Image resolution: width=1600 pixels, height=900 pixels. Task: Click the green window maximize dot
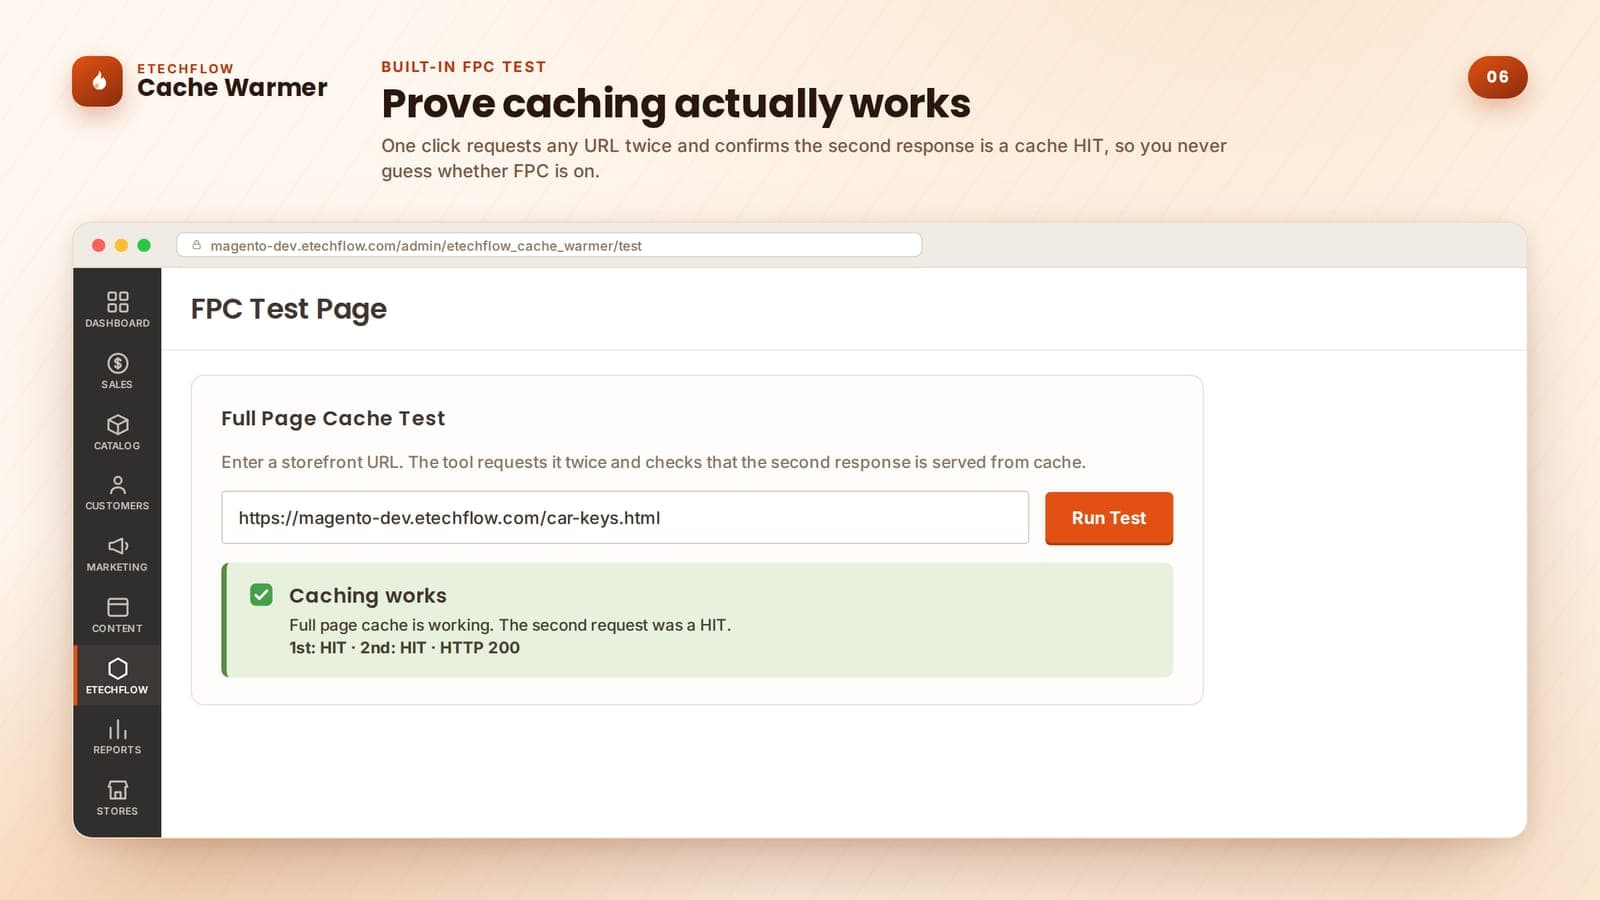click(144, 245)
